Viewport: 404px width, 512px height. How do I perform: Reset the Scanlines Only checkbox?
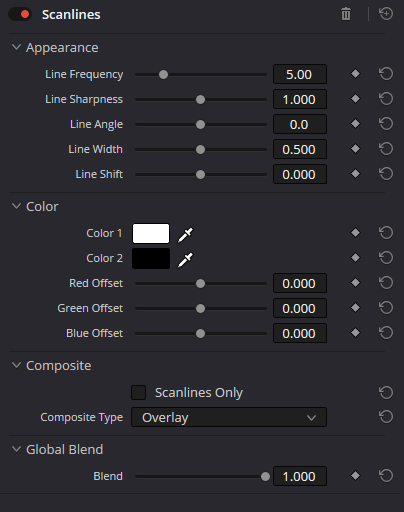click(386, 392)
